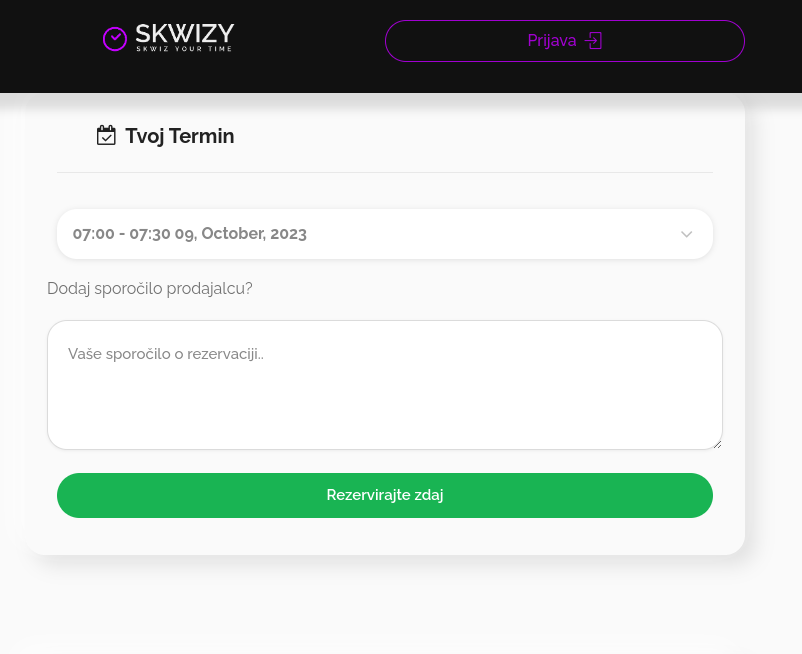Click the Skwizy clock logo icon
Screen dimensions: 802x654
pos(115,39)
